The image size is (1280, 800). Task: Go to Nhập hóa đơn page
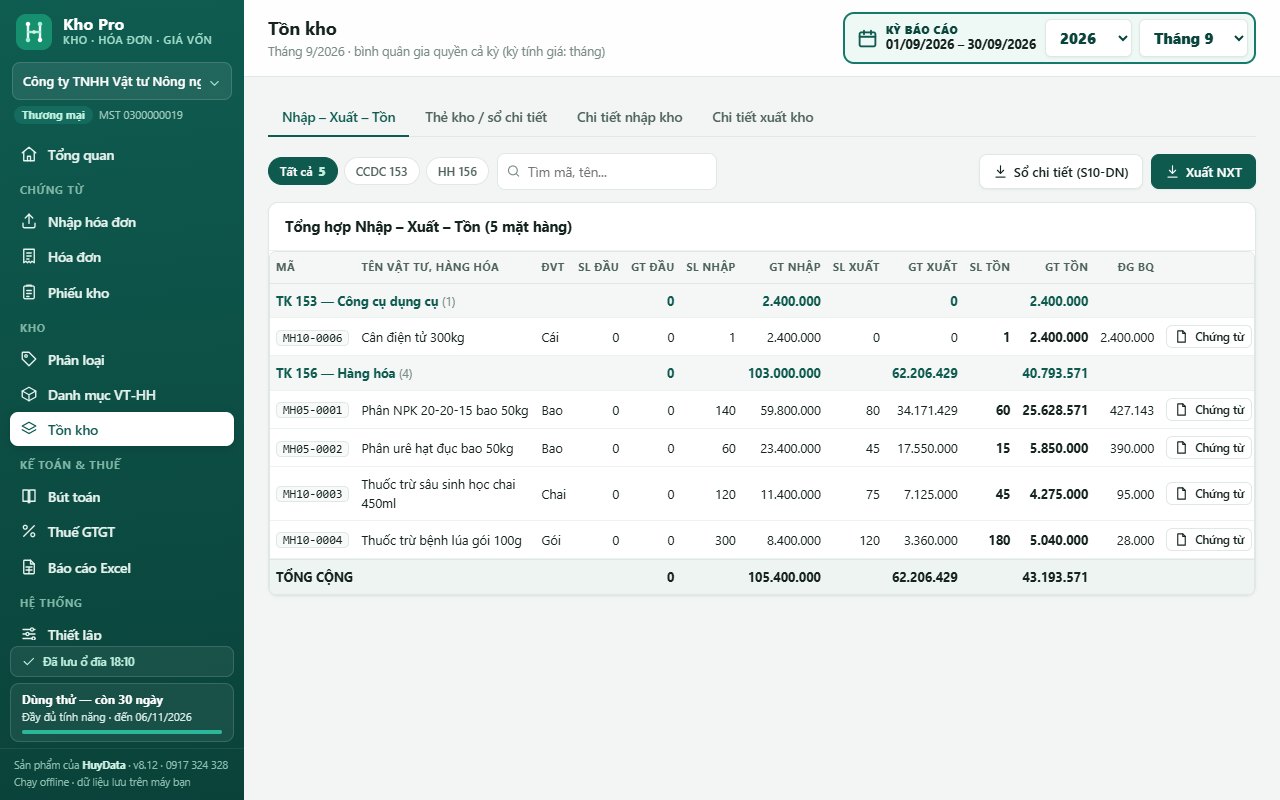coord(122,222)
